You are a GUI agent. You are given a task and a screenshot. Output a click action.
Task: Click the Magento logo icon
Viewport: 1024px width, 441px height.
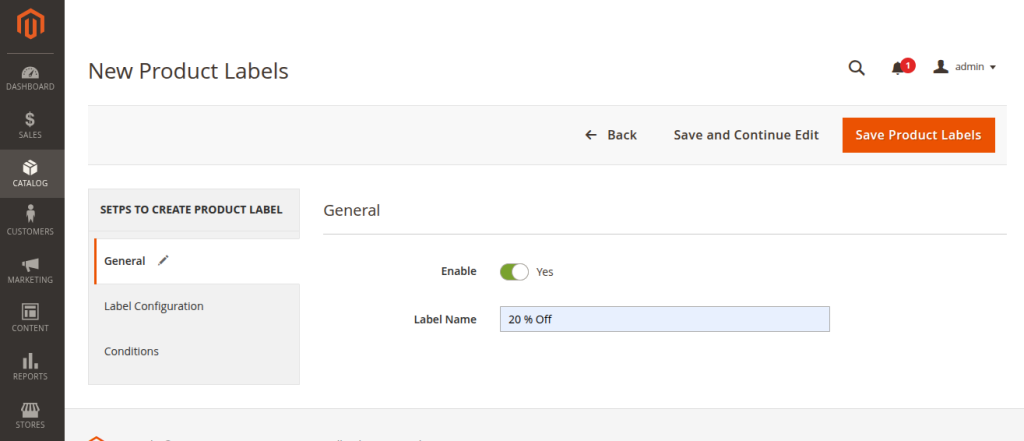click(x=31, y=21)
